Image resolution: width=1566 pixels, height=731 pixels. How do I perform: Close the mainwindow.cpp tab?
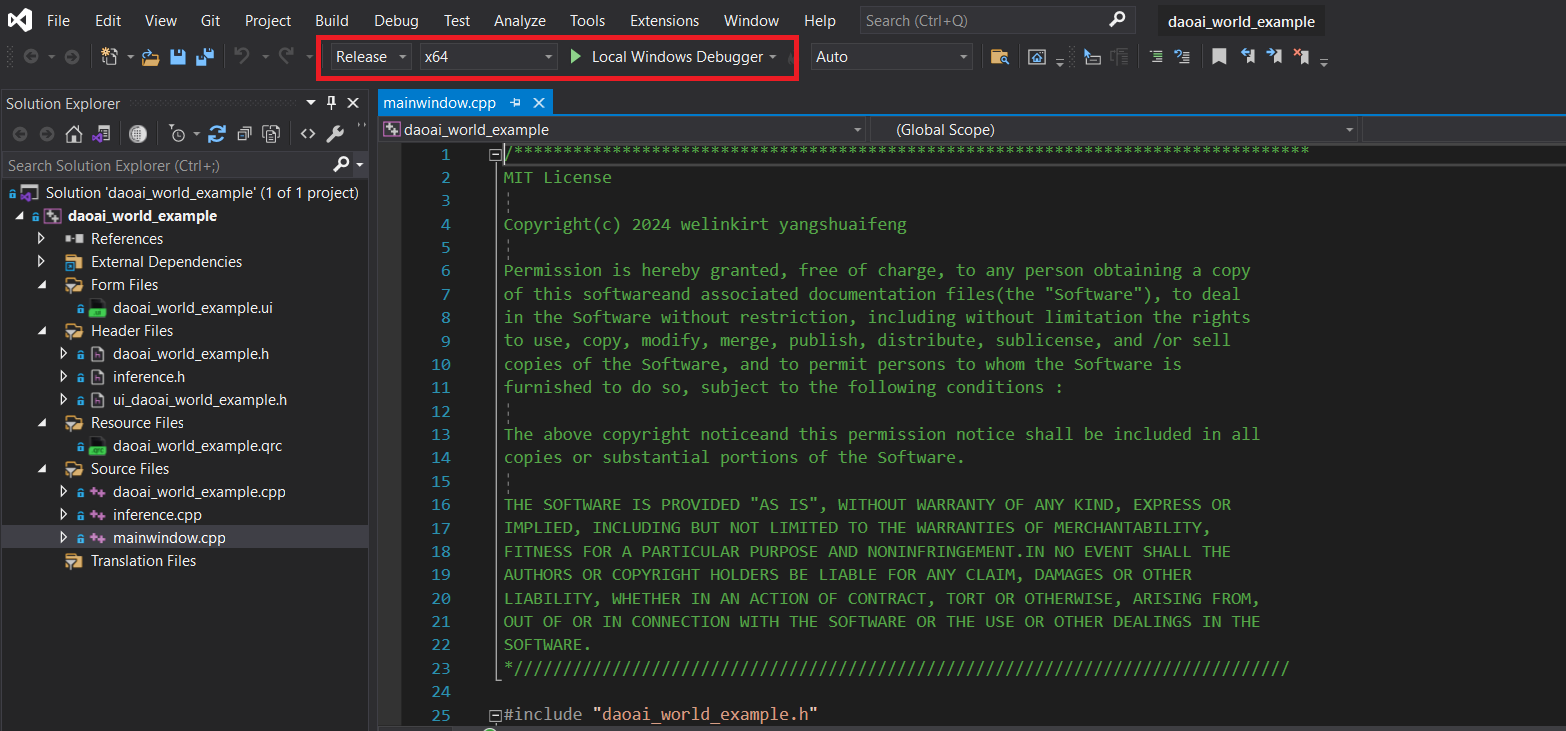tap(538, 102)
